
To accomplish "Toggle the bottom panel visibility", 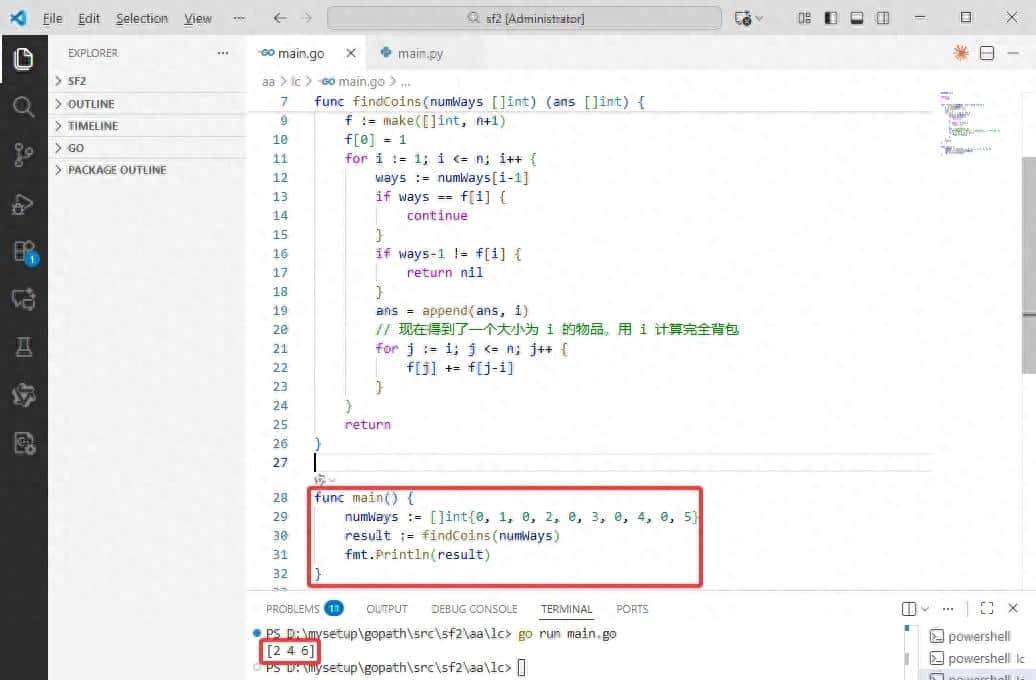I will (x=857, y=18).
